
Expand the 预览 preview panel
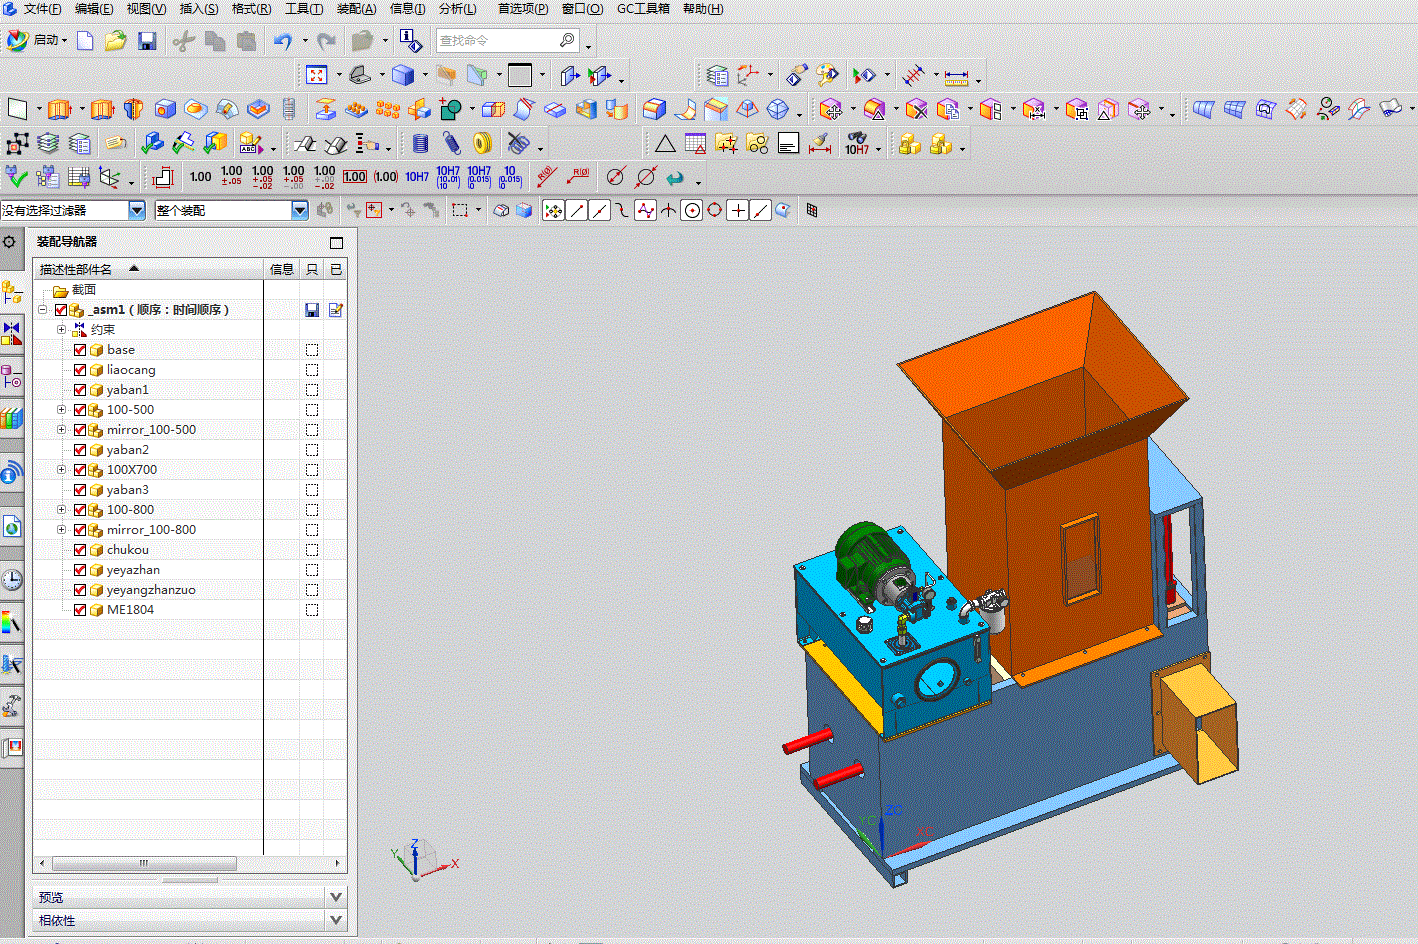pyautogui.click(x=336, y=897)
